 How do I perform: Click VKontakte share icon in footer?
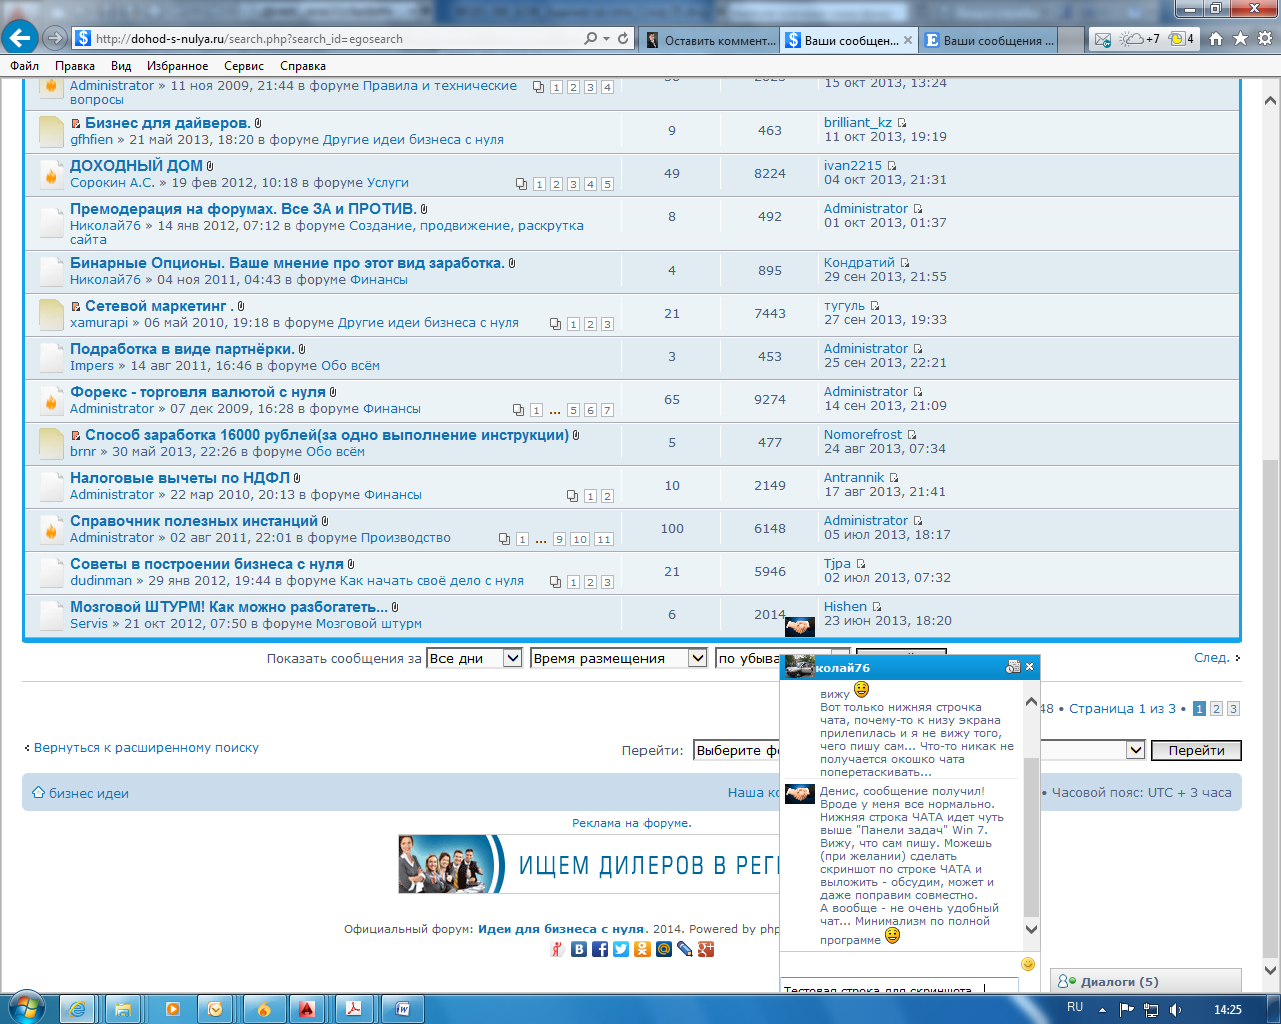pyautogui.click(x=579, y=949)
